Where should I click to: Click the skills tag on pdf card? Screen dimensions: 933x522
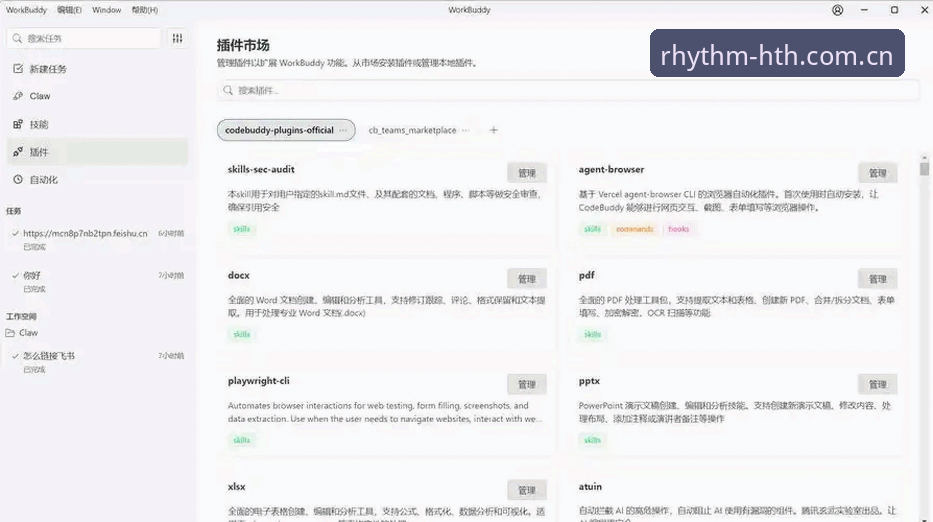click(x=593, y=335)
